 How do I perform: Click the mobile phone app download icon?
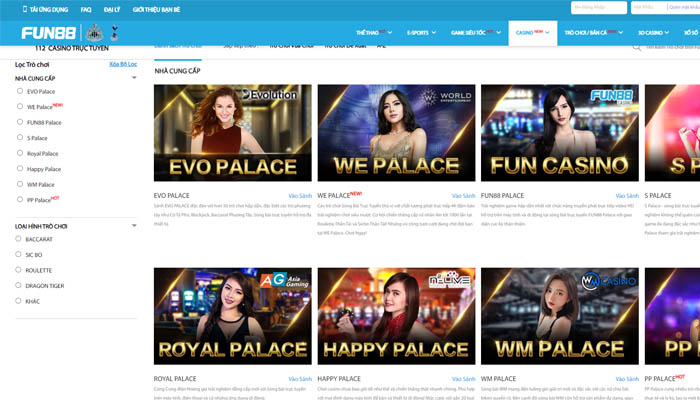pos(25,9)
